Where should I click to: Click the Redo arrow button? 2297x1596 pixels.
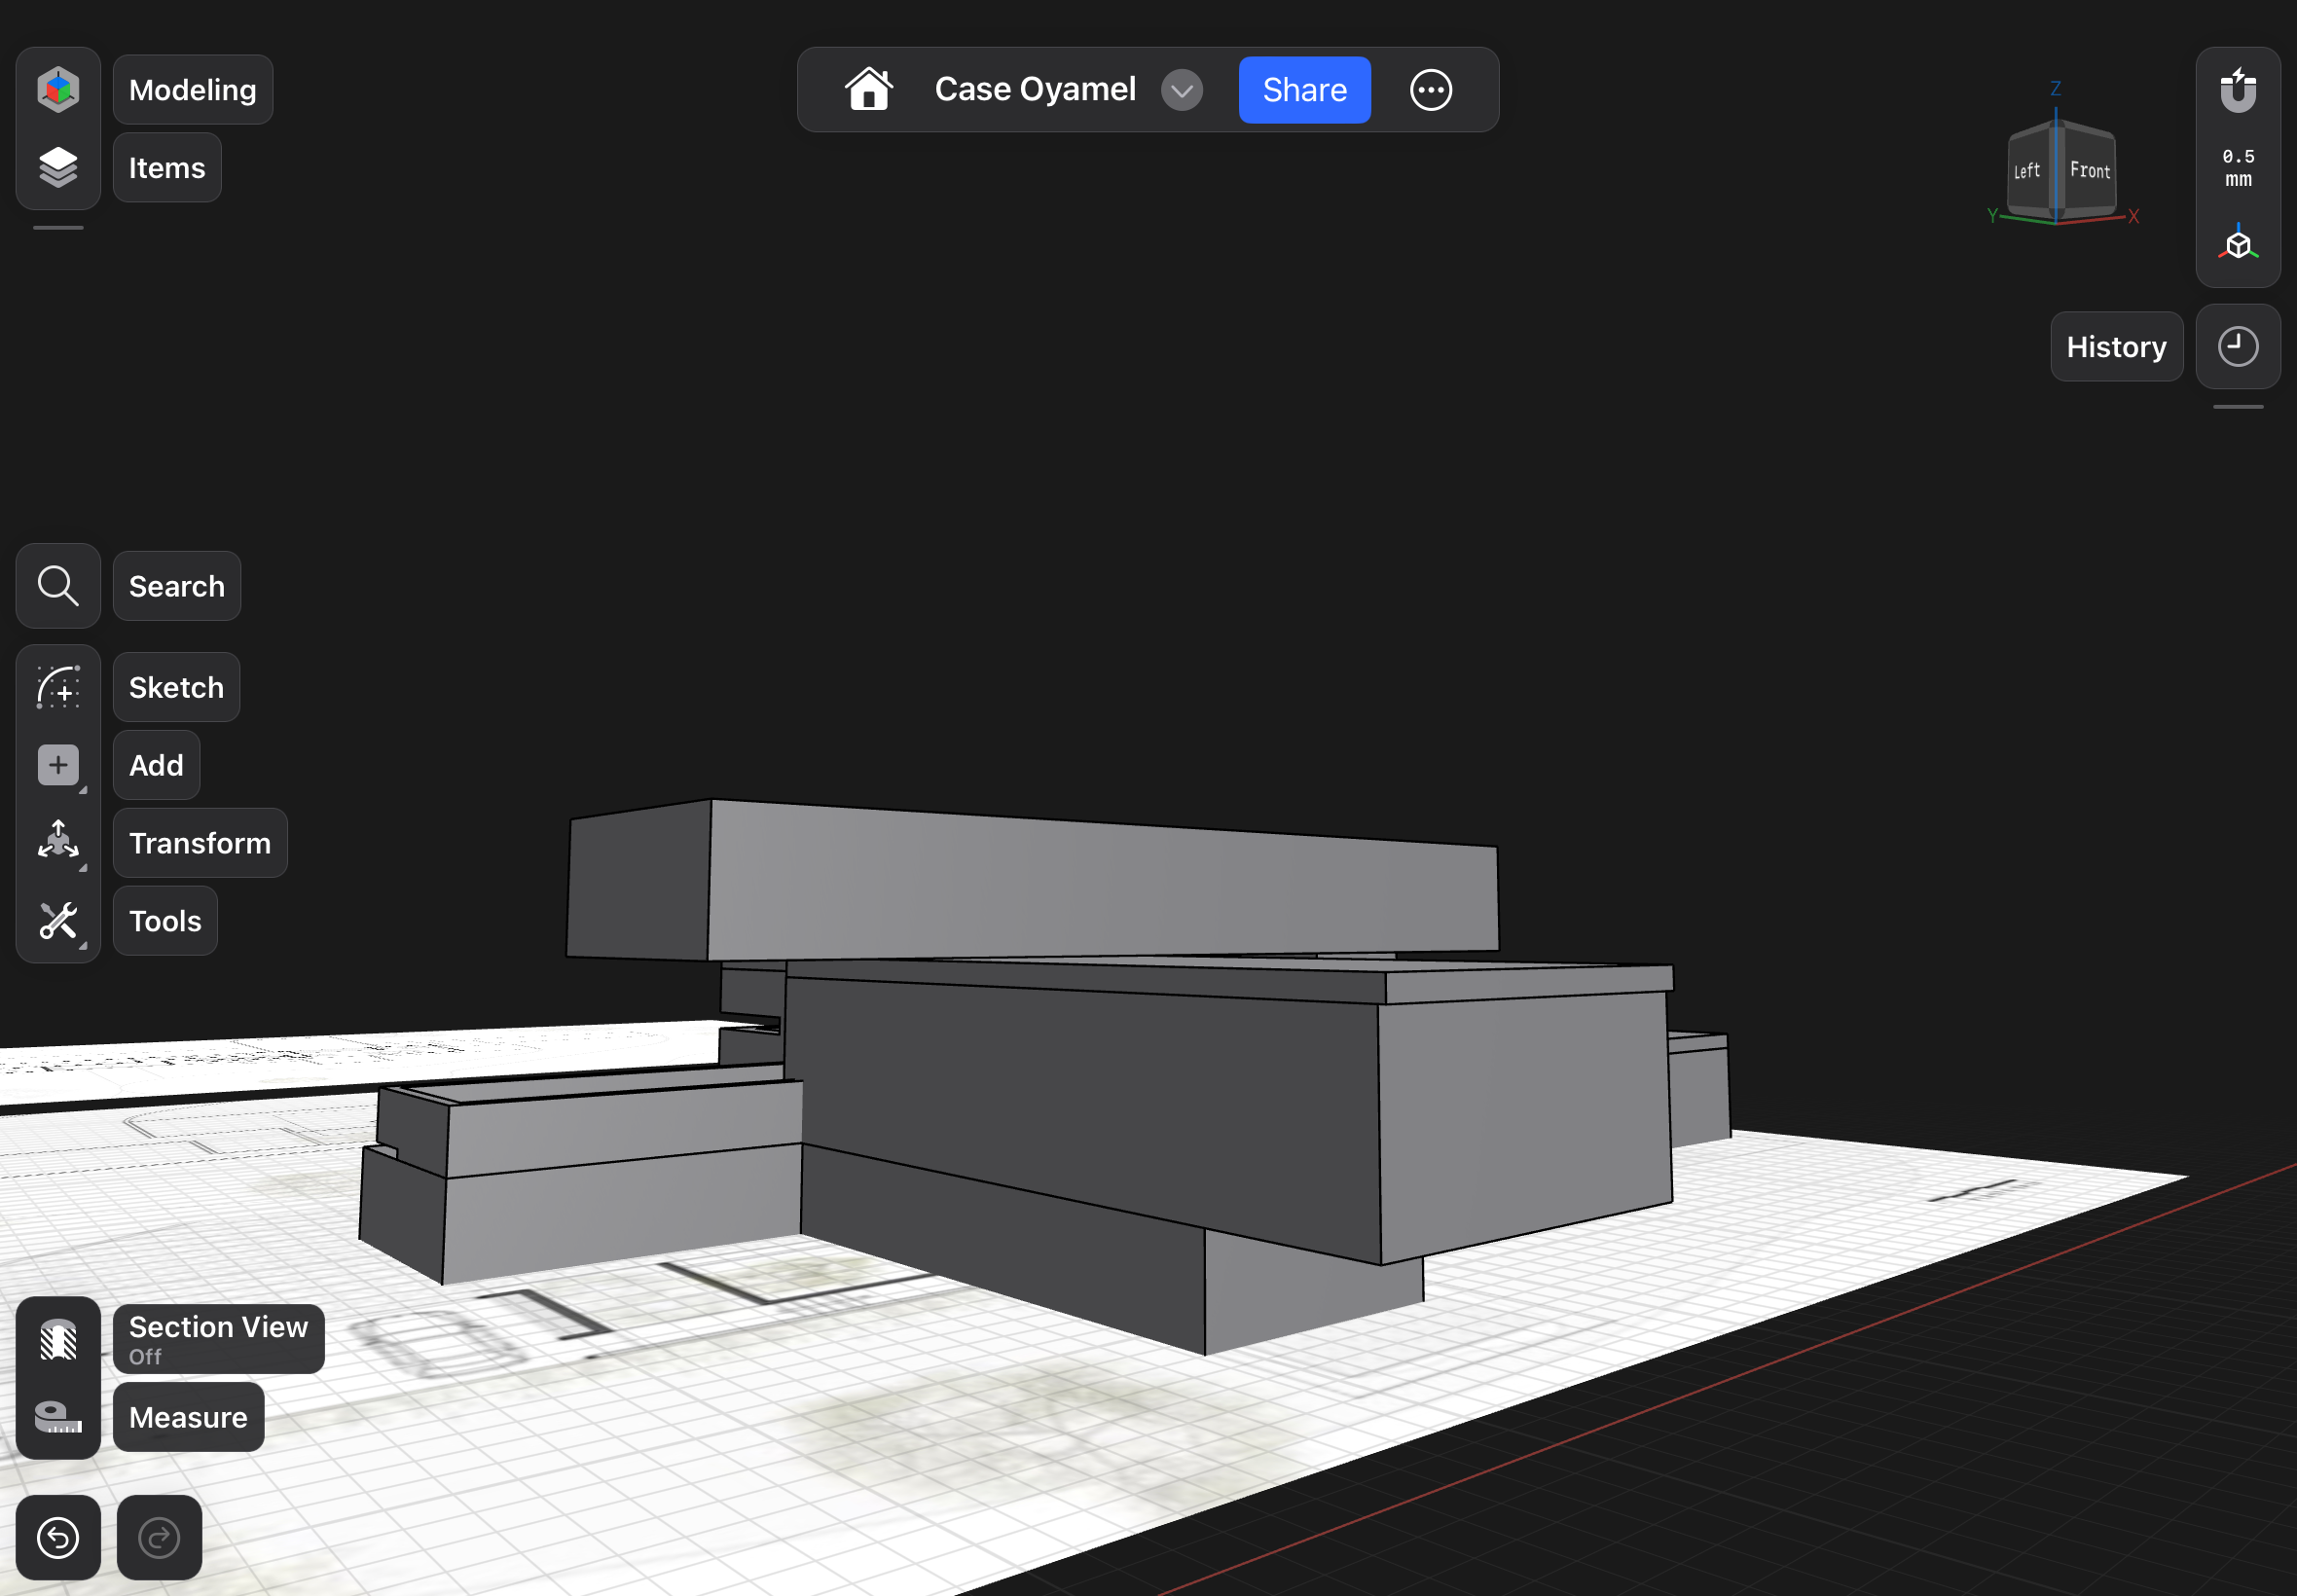tap(159, 1537)
